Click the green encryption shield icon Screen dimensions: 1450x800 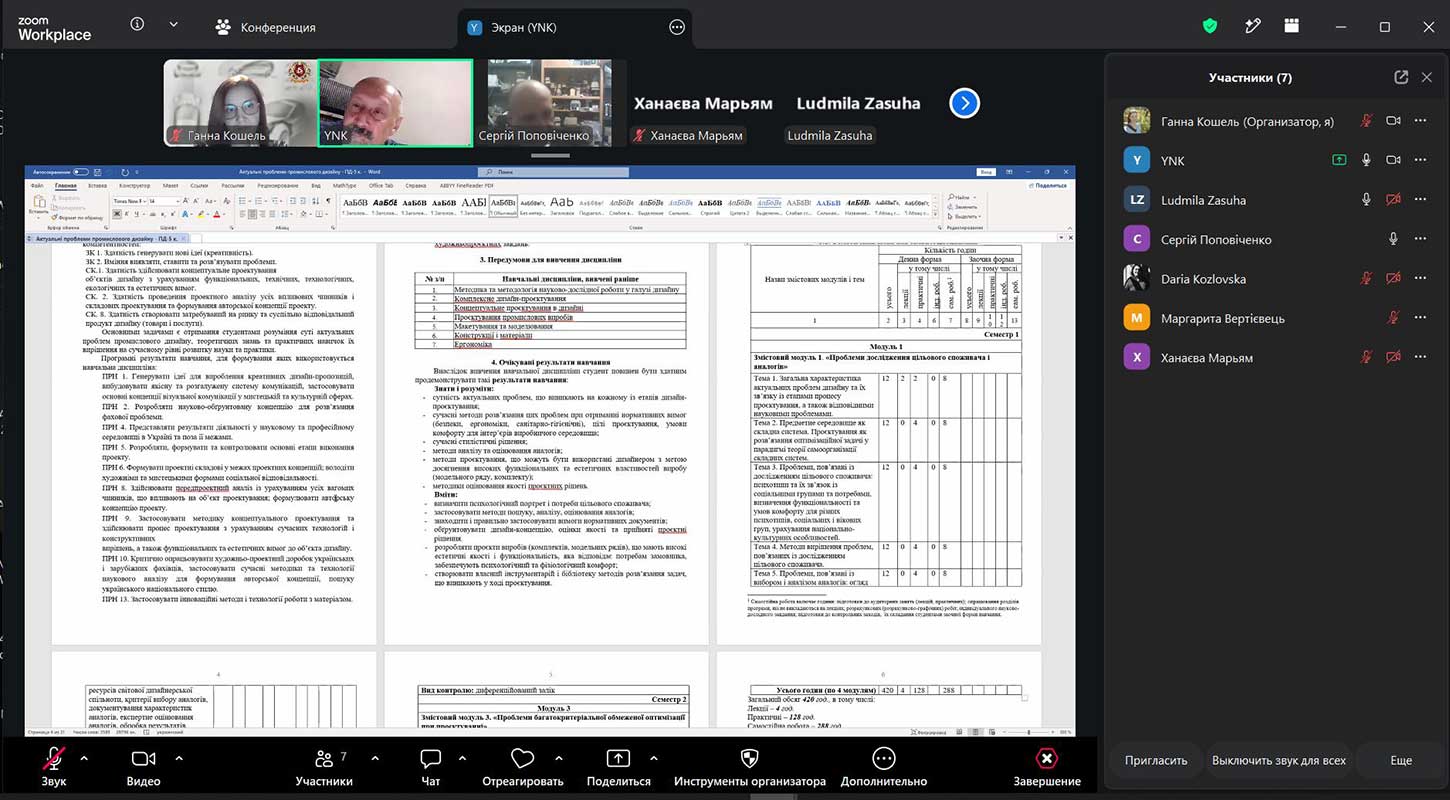pos(1210,26)
